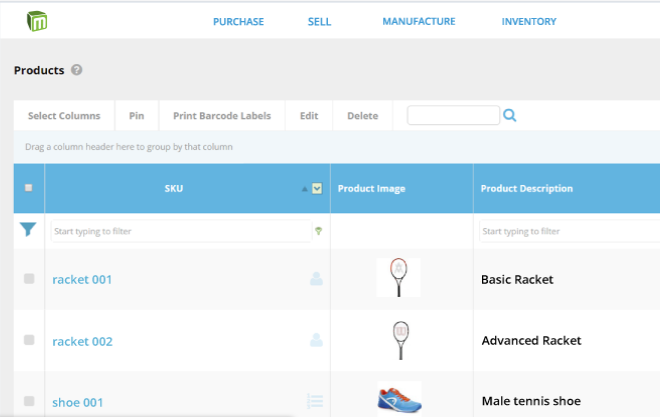Click the Select Columns button

click(x=64, y=116)
